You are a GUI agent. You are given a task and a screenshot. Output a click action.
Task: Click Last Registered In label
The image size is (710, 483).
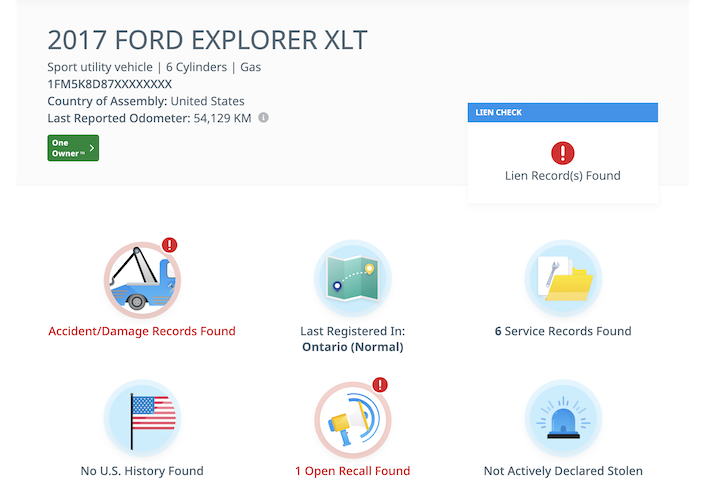point(353,331)
